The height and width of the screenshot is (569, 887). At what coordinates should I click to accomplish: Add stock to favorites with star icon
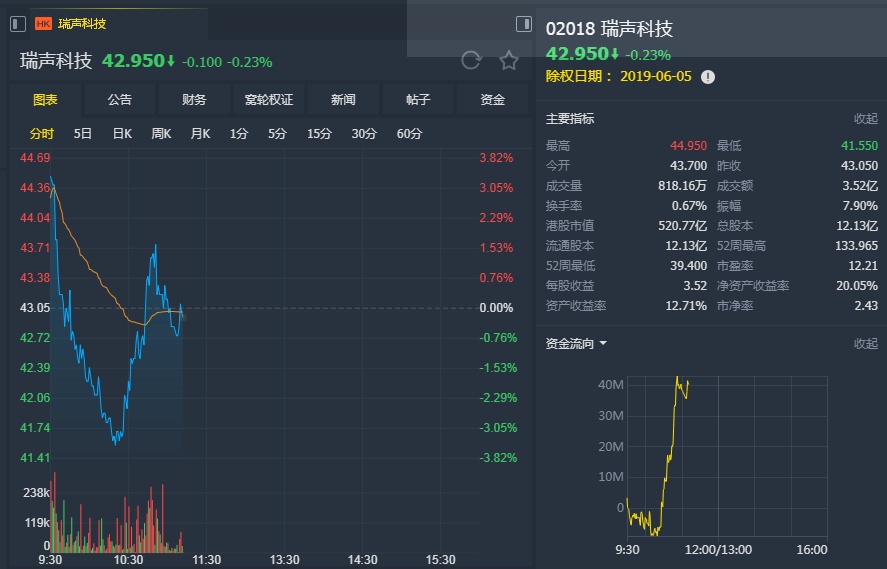[x=509, y=61]
